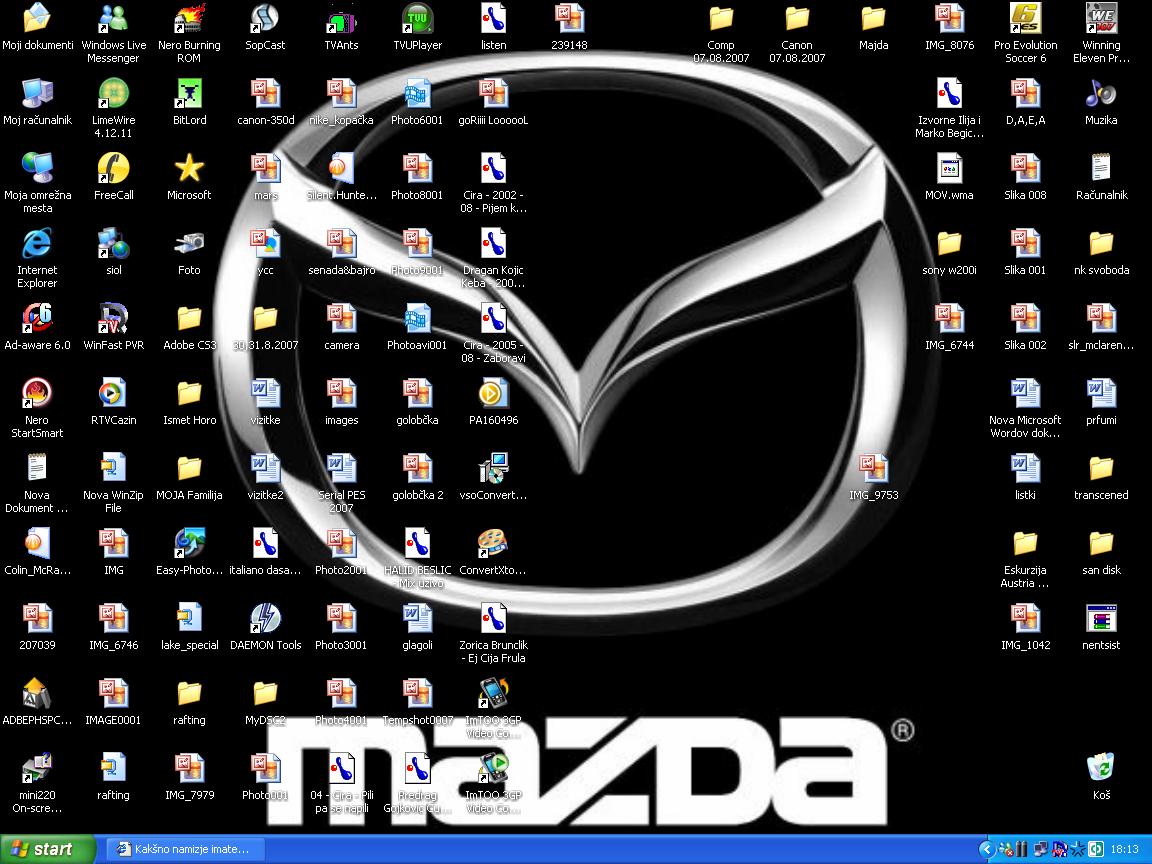
Task: Open the BitLord desktop icon
Action: (189, 94)
